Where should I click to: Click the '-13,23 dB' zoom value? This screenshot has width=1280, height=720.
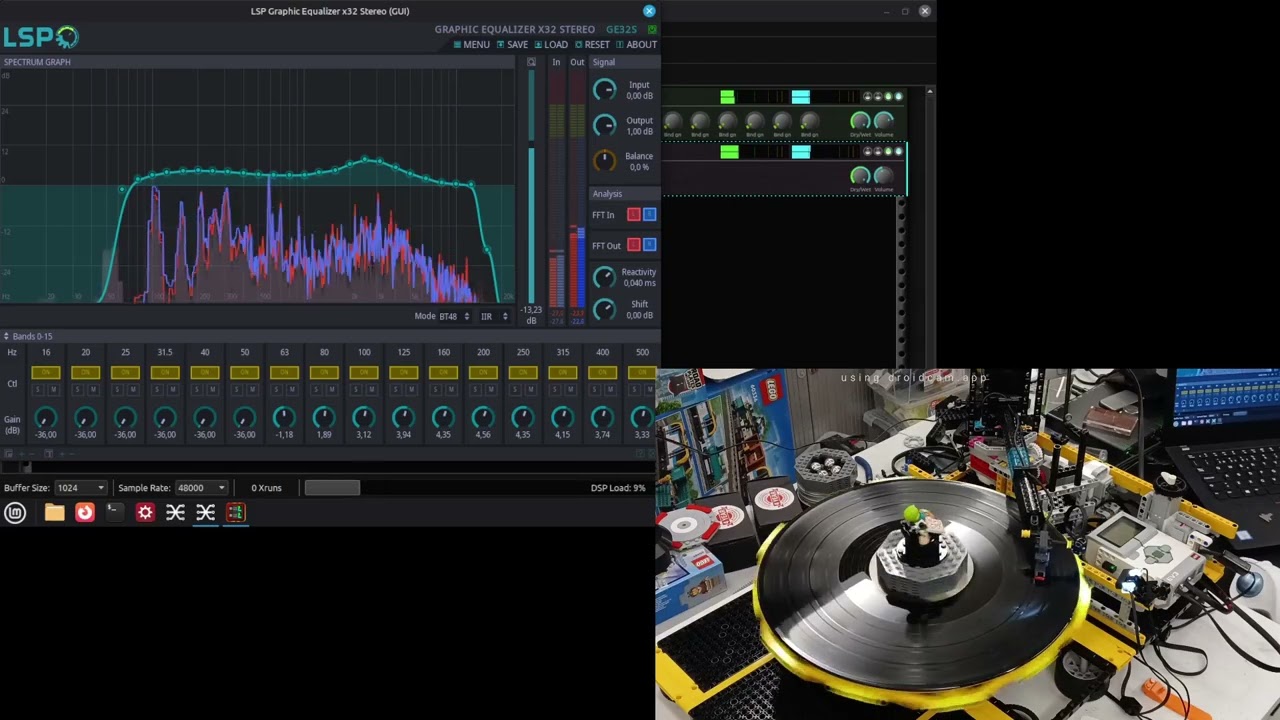531,315
